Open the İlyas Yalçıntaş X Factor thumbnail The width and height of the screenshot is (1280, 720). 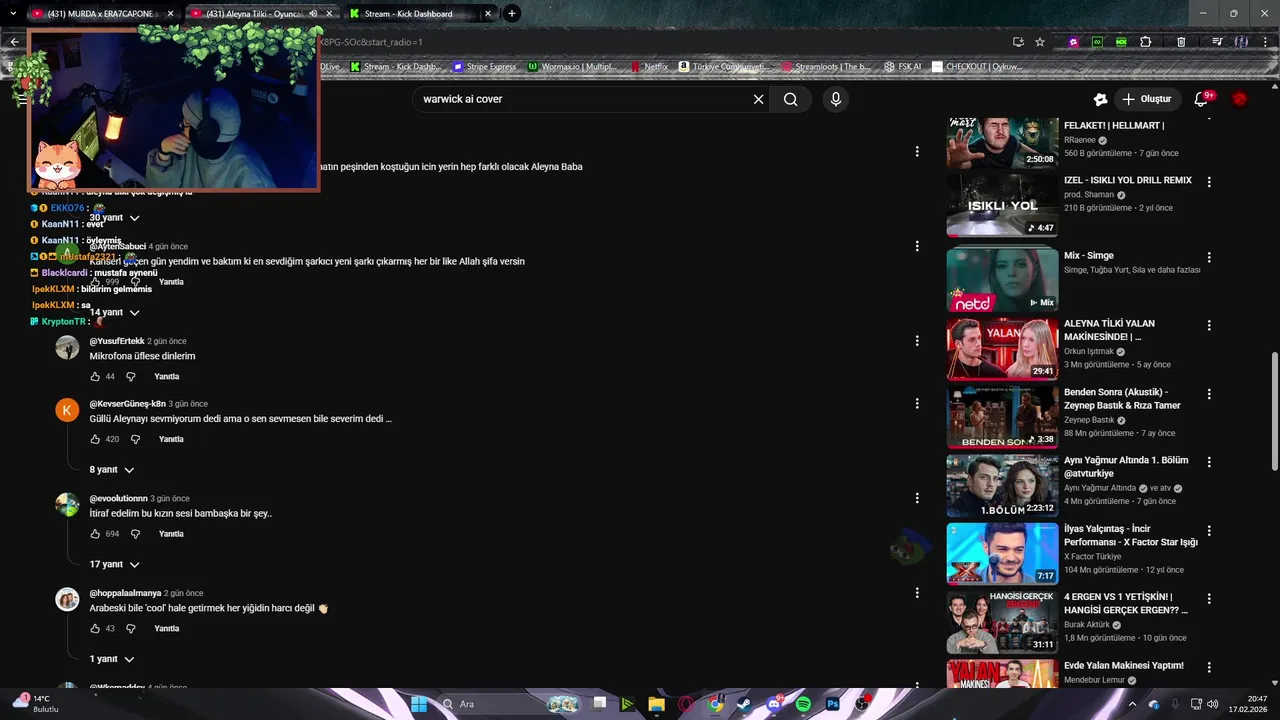click(1002, 554)
